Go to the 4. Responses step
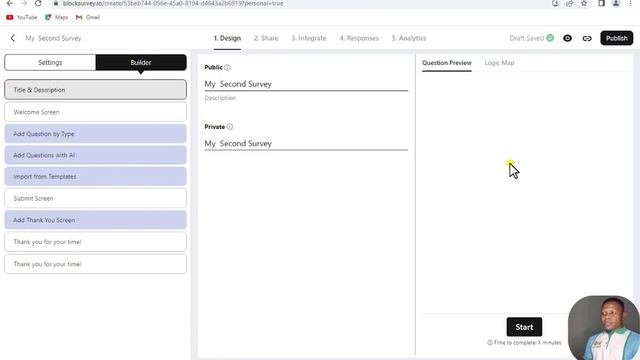The height and width of the screenshot is (360, 640). click(359, 38)
